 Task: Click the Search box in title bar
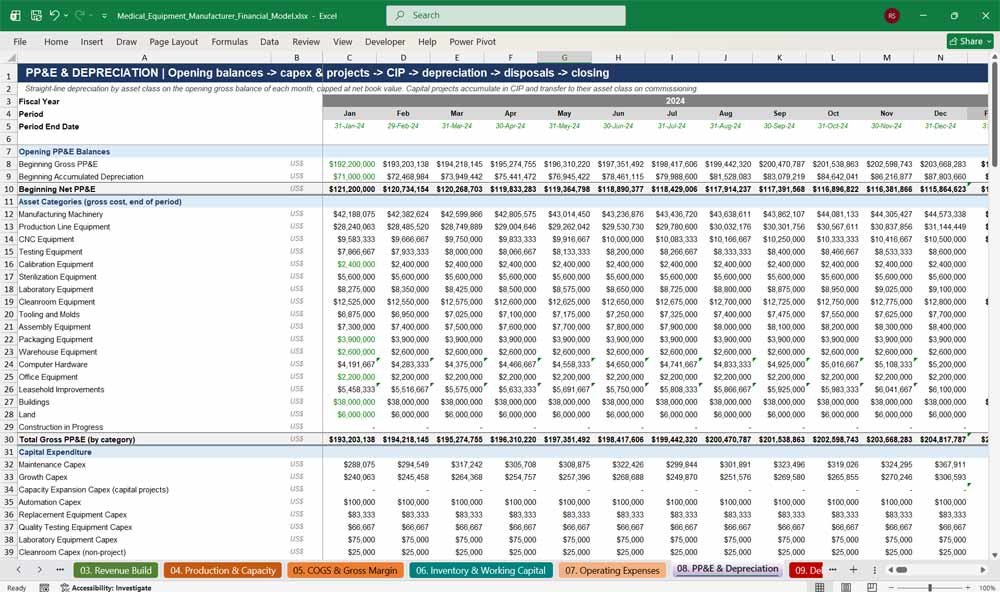point(505,15)
